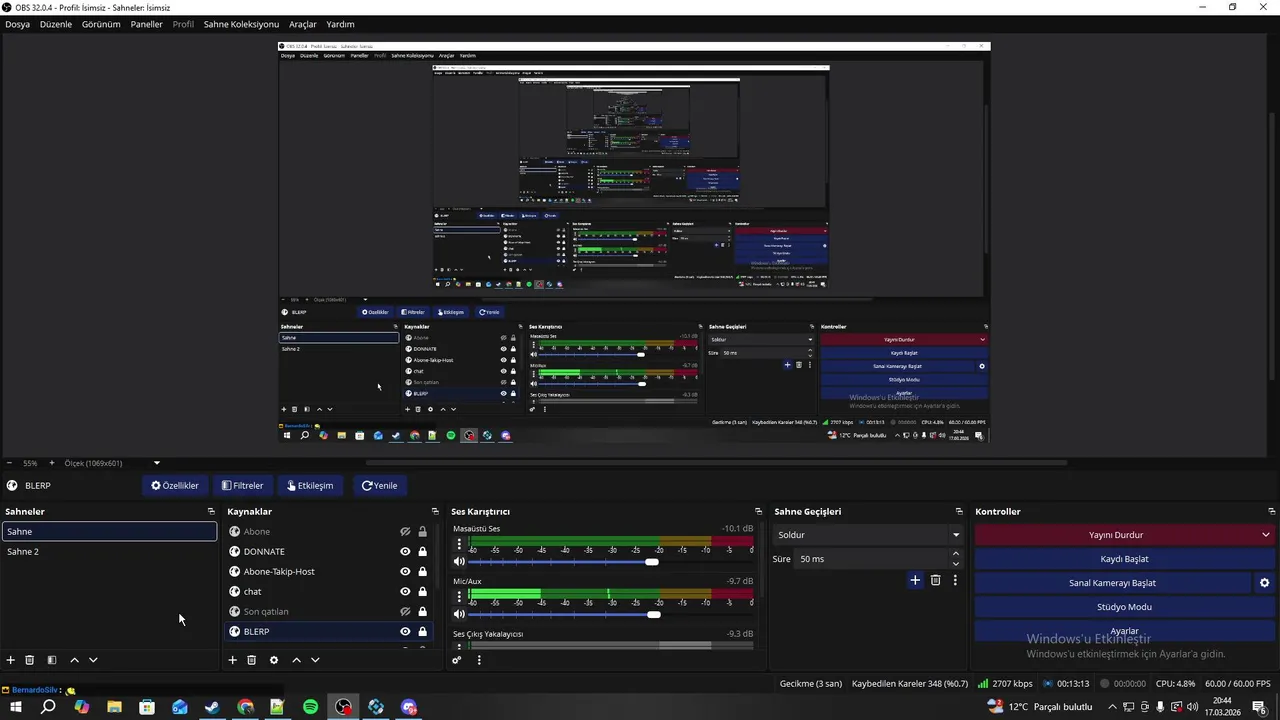Open audio mixer menu dots beside gears icon

479,660
